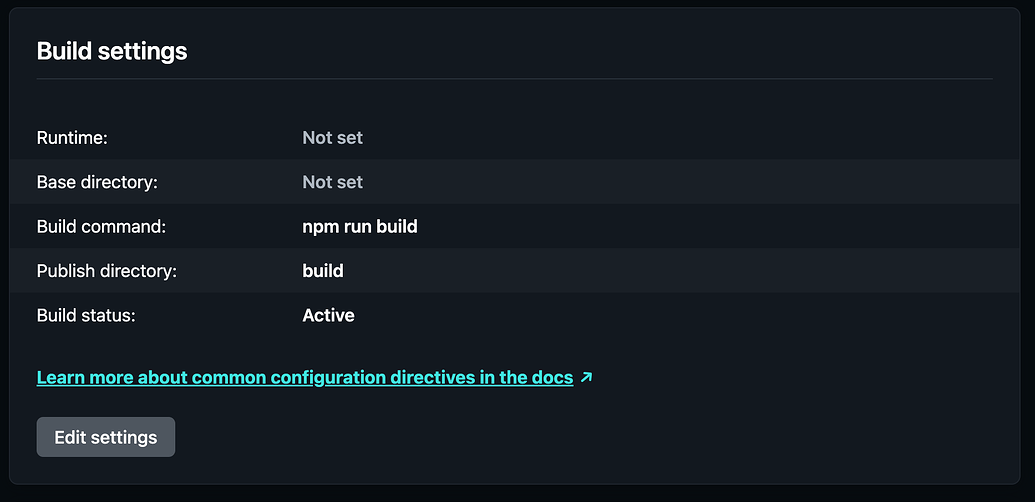Click the divider line under Build settings

[514, 78]
